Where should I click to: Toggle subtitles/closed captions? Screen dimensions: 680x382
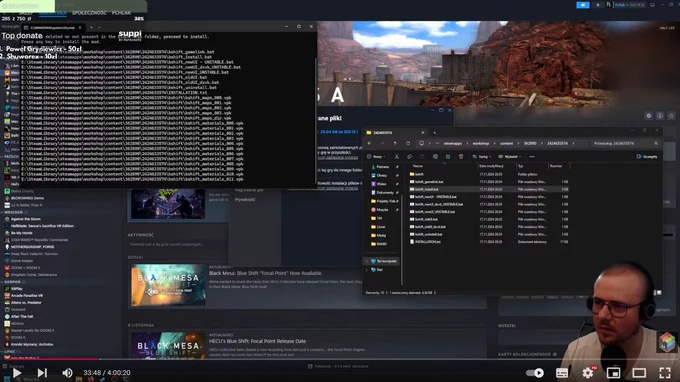(x=562, y=373)
